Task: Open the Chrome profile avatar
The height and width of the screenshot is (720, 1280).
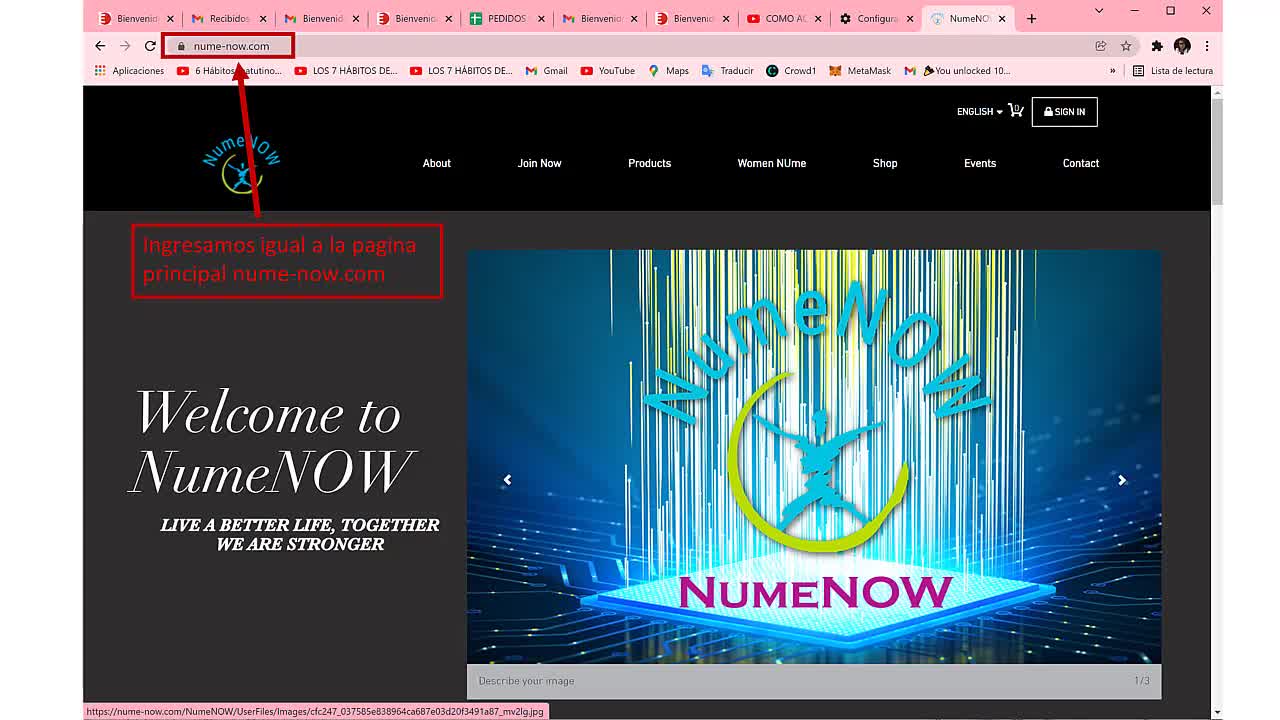Action: tap(1182, 46)
